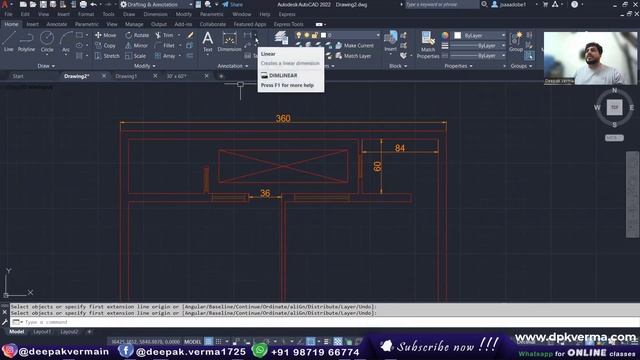Toggle lineweight display in status bar
Image resolution: width=640 pixels, height=360 pixels.
[326, 341]
